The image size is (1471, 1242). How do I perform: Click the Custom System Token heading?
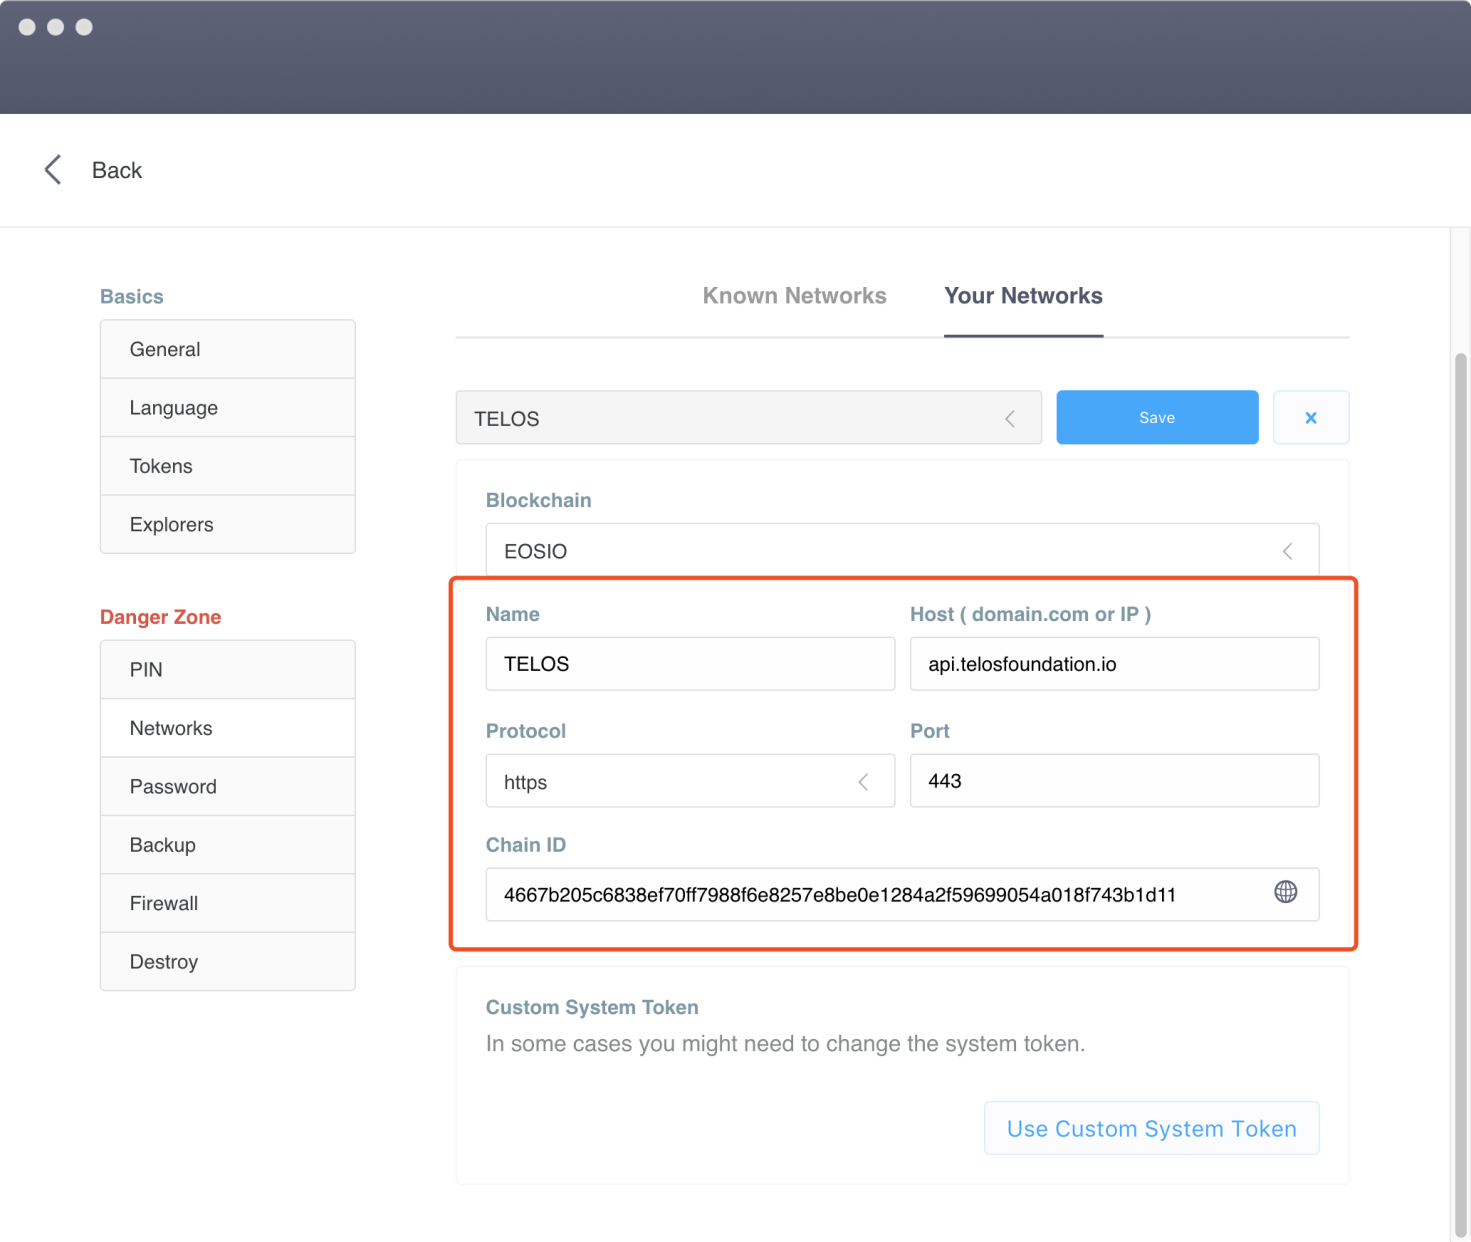click(592, 1007)
